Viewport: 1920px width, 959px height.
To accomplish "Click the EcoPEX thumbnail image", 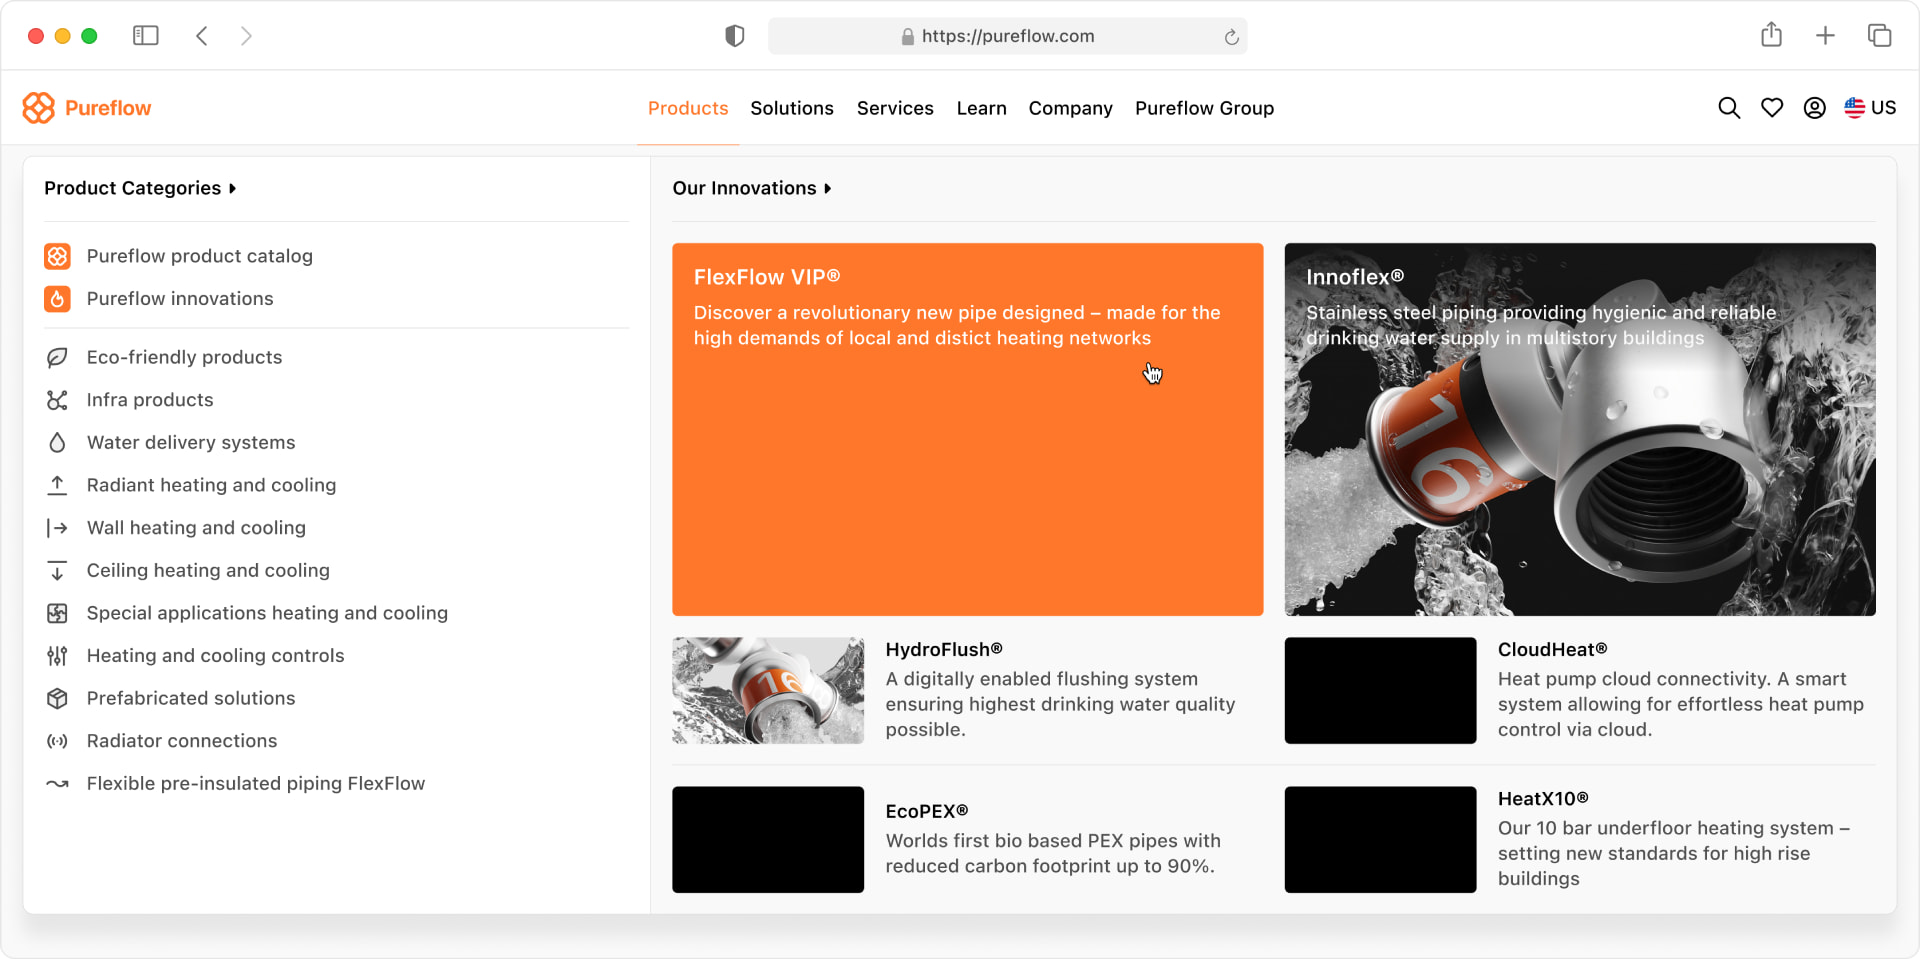I will [768, 839].
